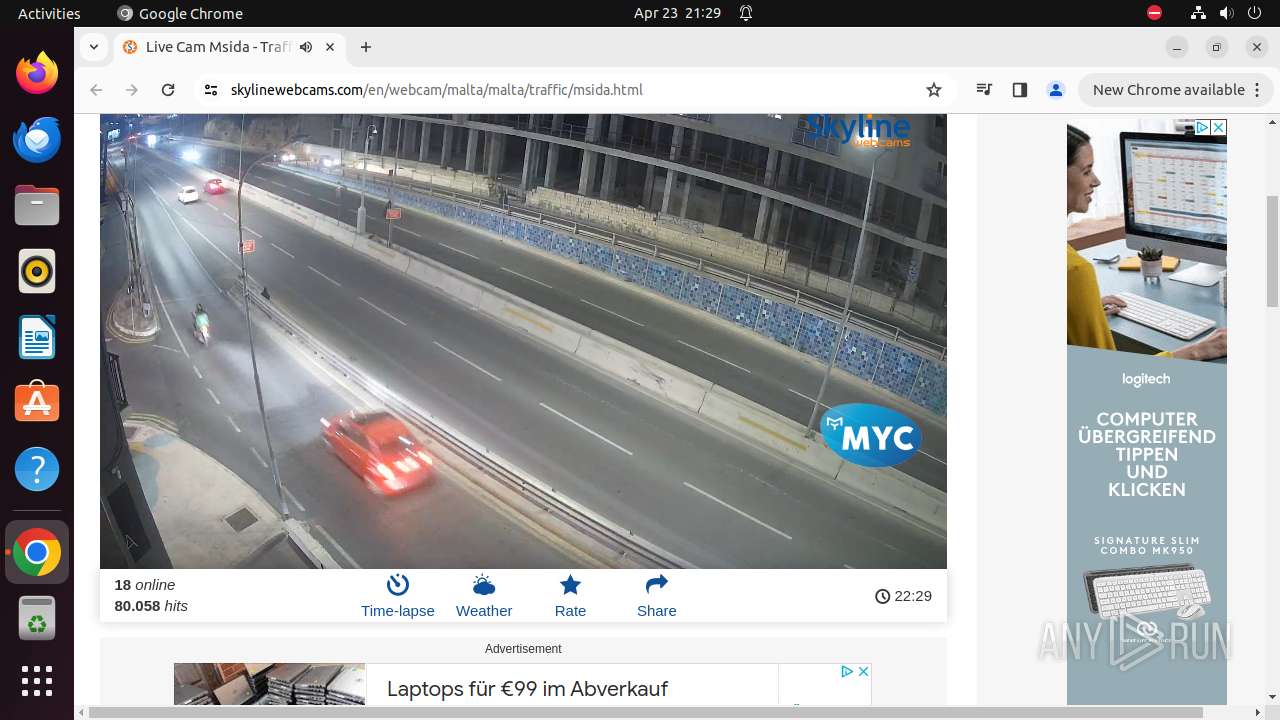Mute the tab audio speaker icon
The height and width of the screenshot is (720, 1280).
coord(306,47)
